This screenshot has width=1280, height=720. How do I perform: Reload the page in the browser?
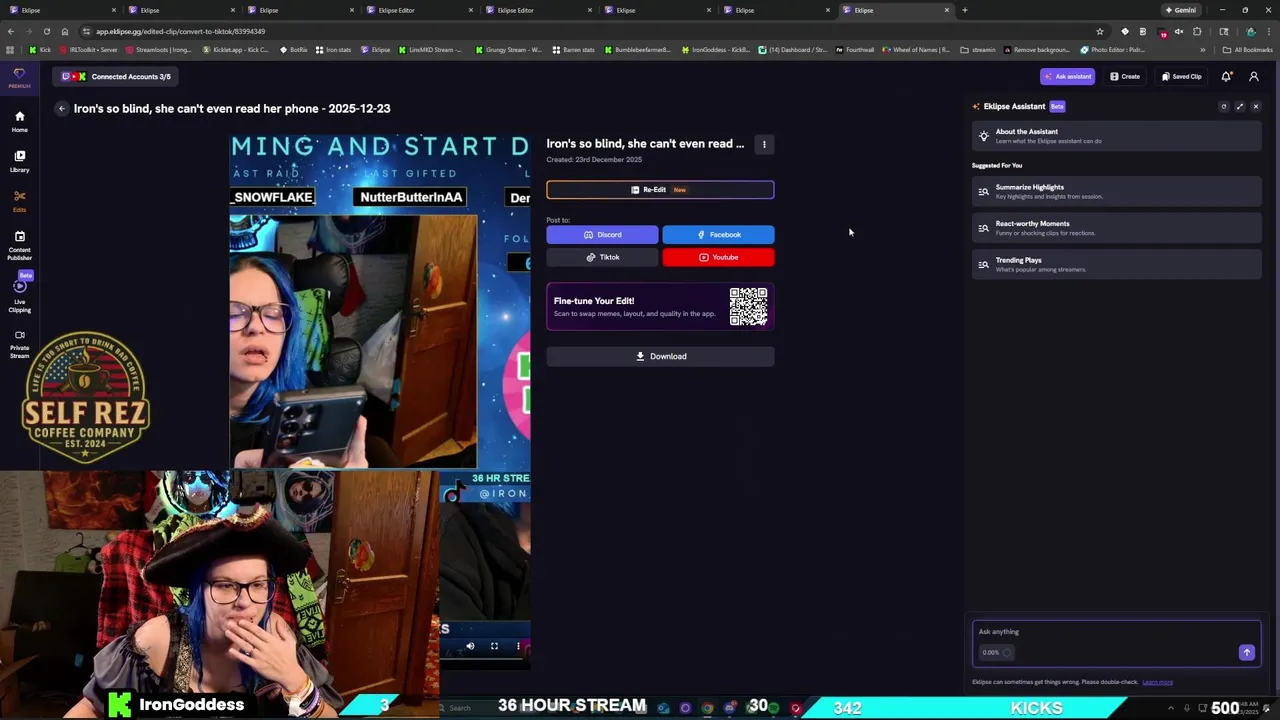(46, 31)
